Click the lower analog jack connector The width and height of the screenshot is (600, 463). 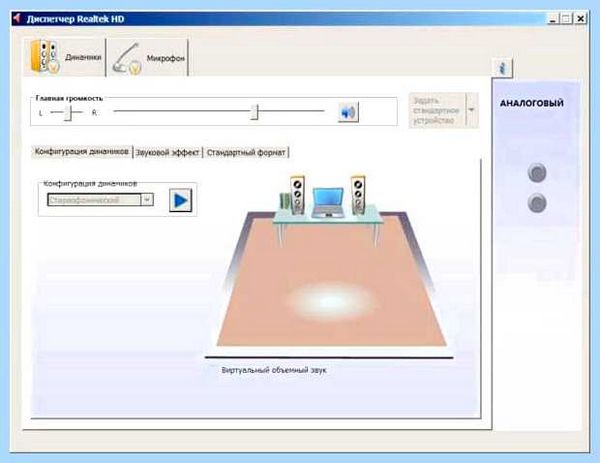pyautogui.click(x=537, y=203)
